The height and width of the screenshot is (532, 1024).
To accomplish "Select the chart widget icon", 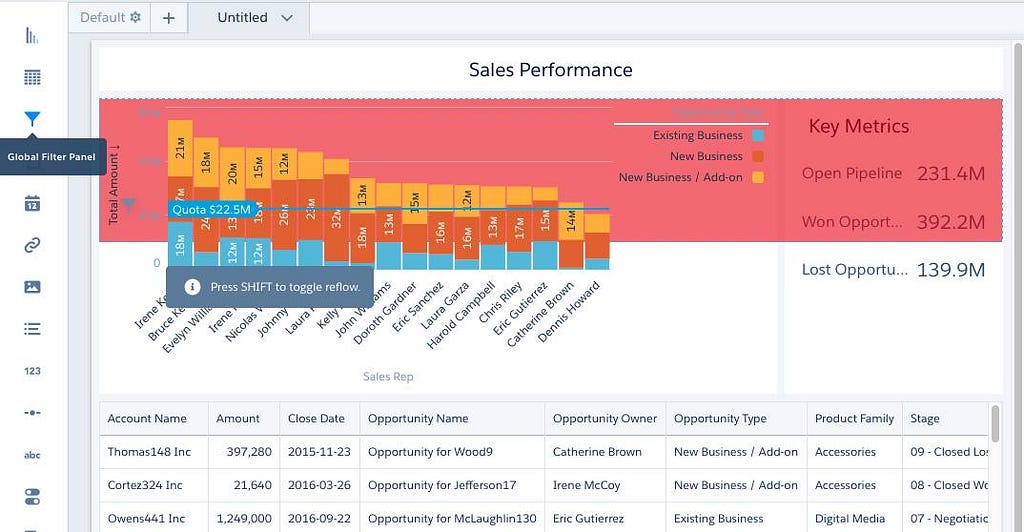I will [x=31, y=35].
